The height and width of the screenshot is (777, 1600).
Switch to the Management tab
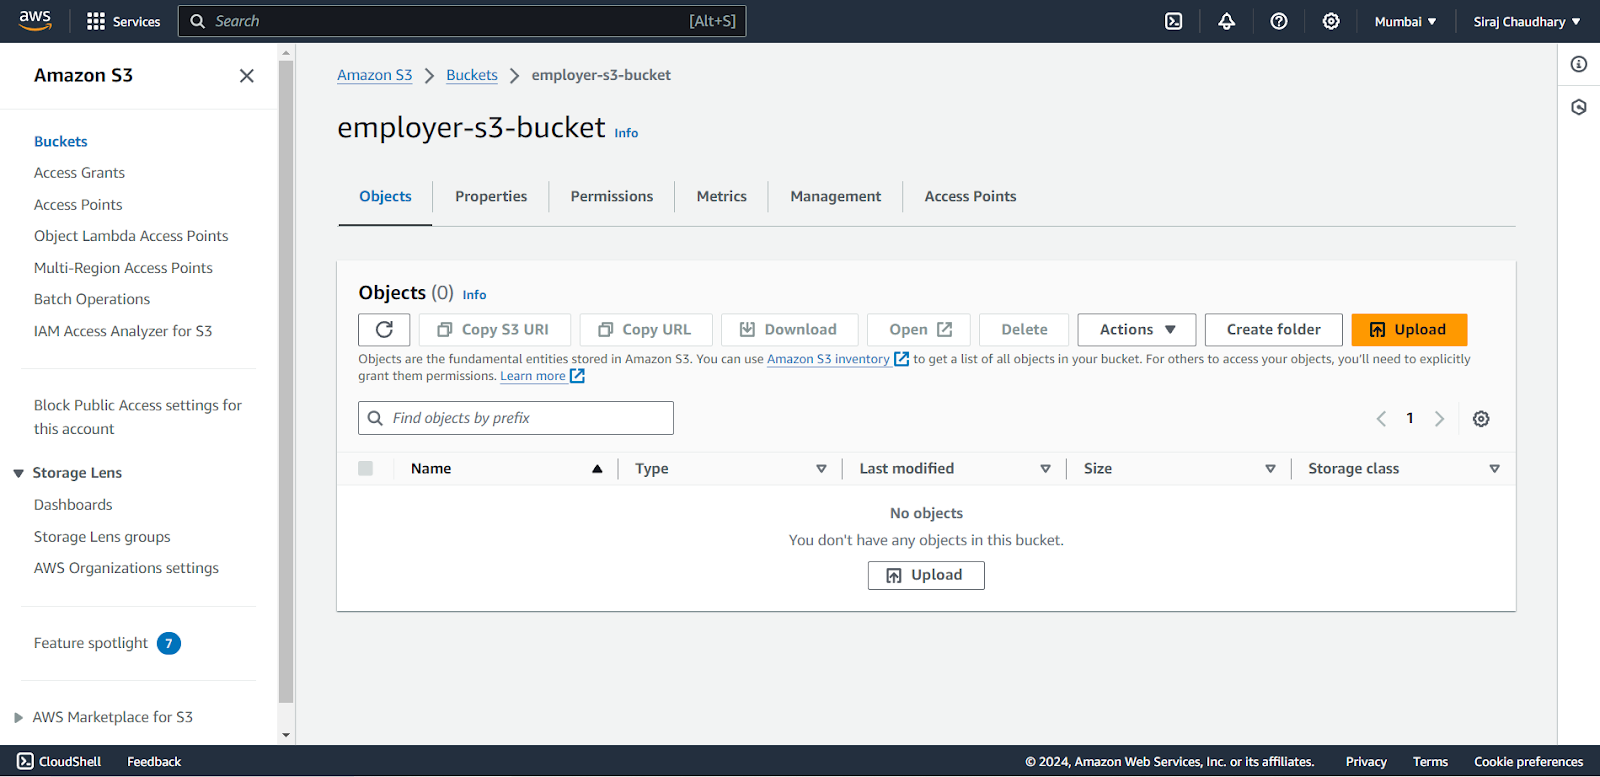click(836, 197)
